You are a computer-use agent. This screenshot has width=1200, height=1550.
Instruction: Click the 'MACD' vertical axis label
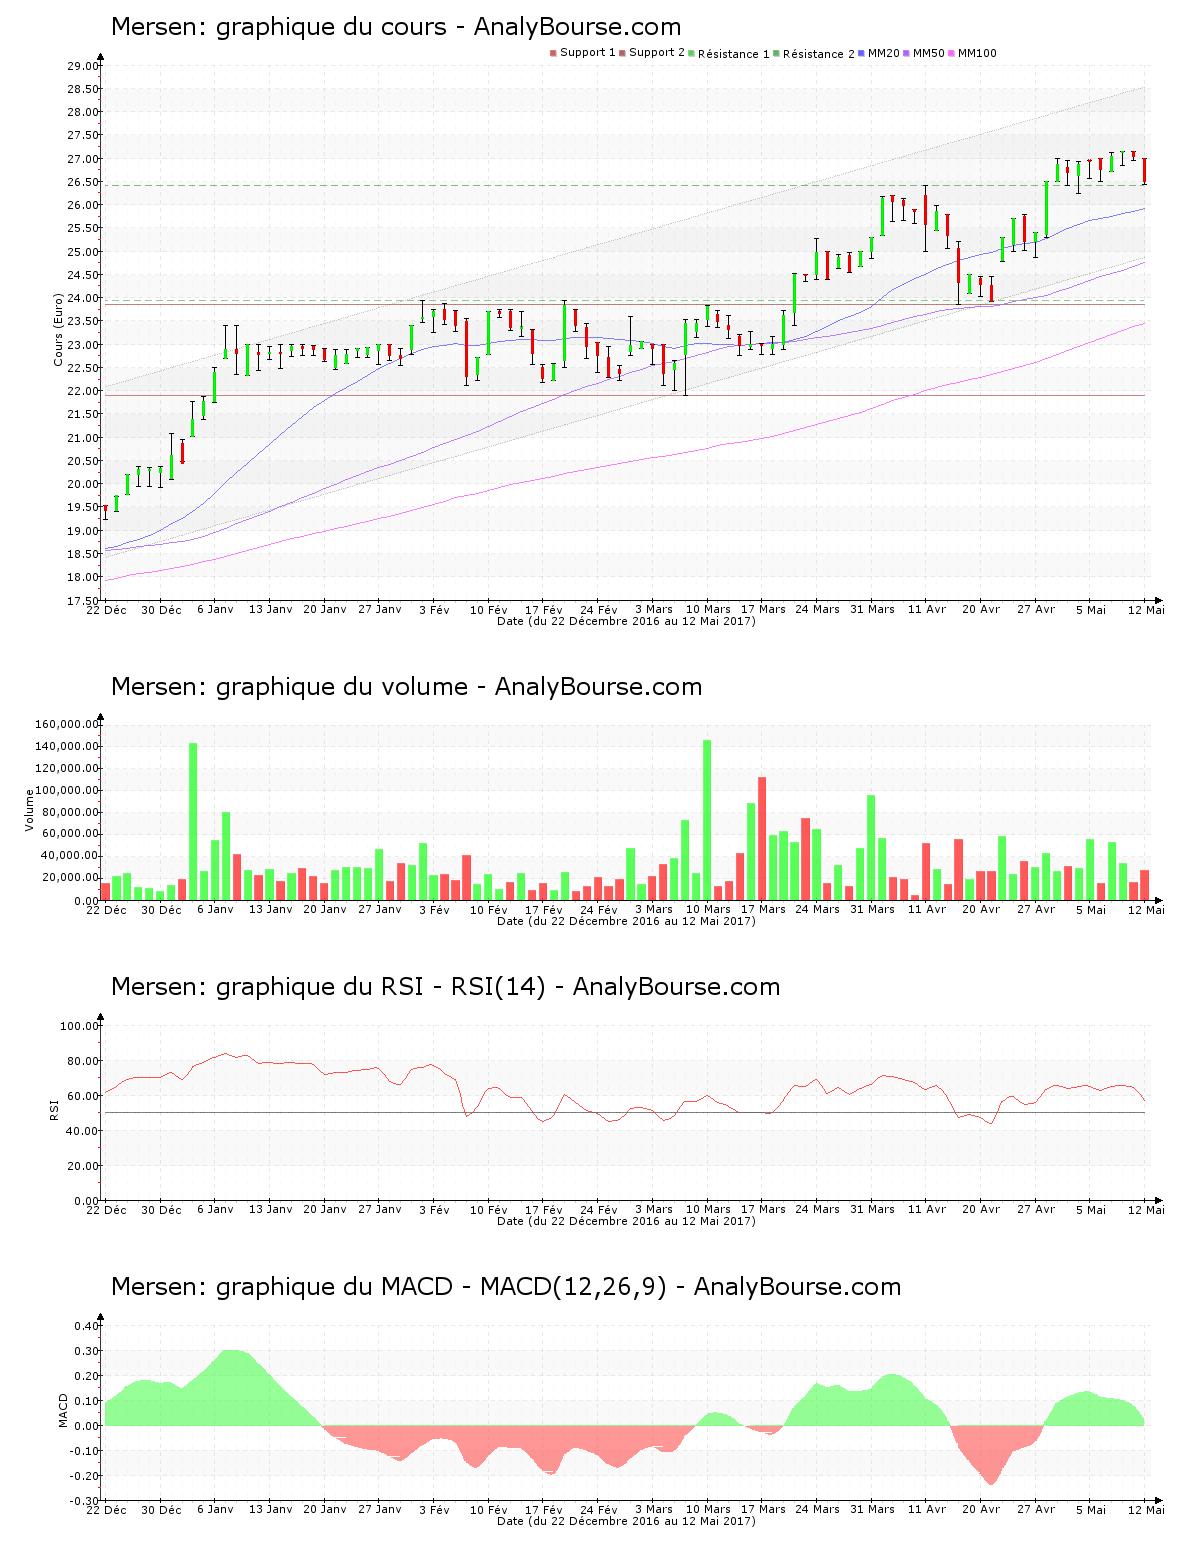pyautogui.click(x=64, y=1410)
